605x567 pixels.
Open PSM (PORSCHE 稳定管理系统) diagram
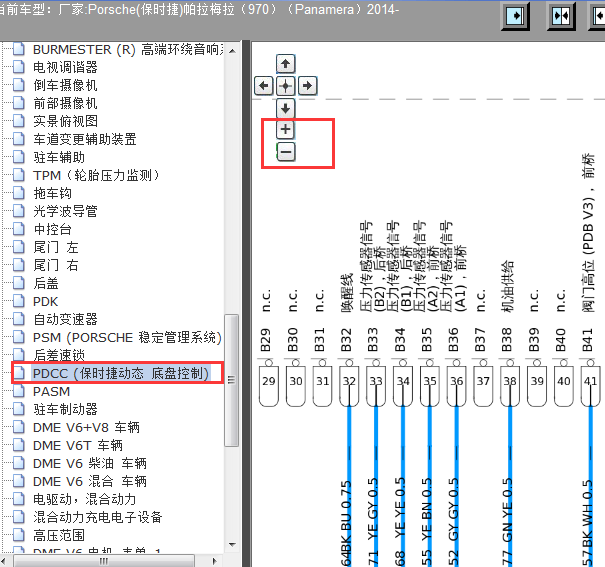coord(127,338)
